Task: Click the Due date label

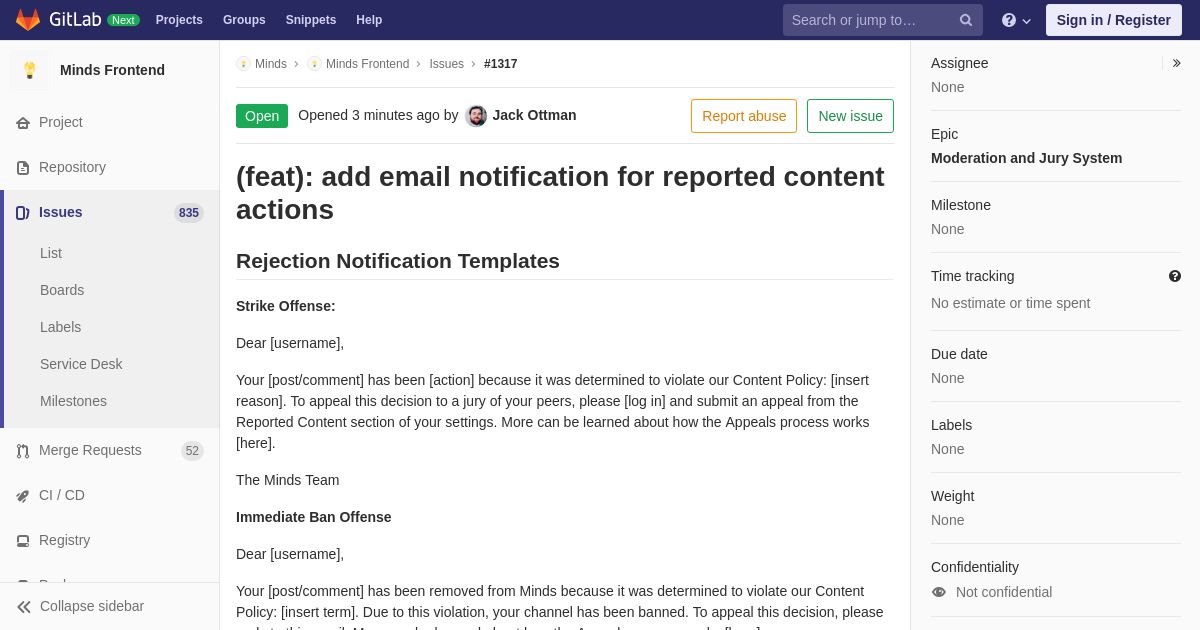Action: [x=959, y=354]
